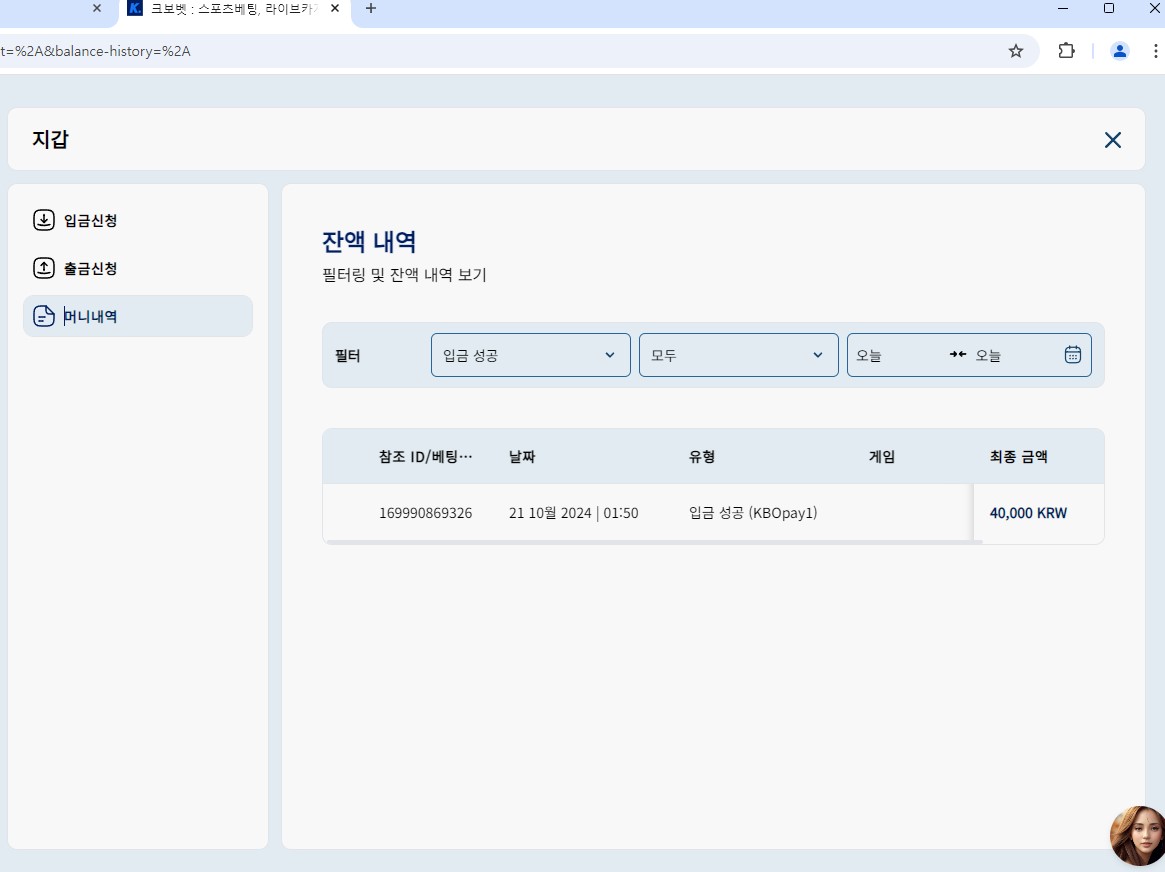Viewport: 1165px width, 872px height.
Task: Click the arrows icon between the dates
Action: click(x=958, y=354)
